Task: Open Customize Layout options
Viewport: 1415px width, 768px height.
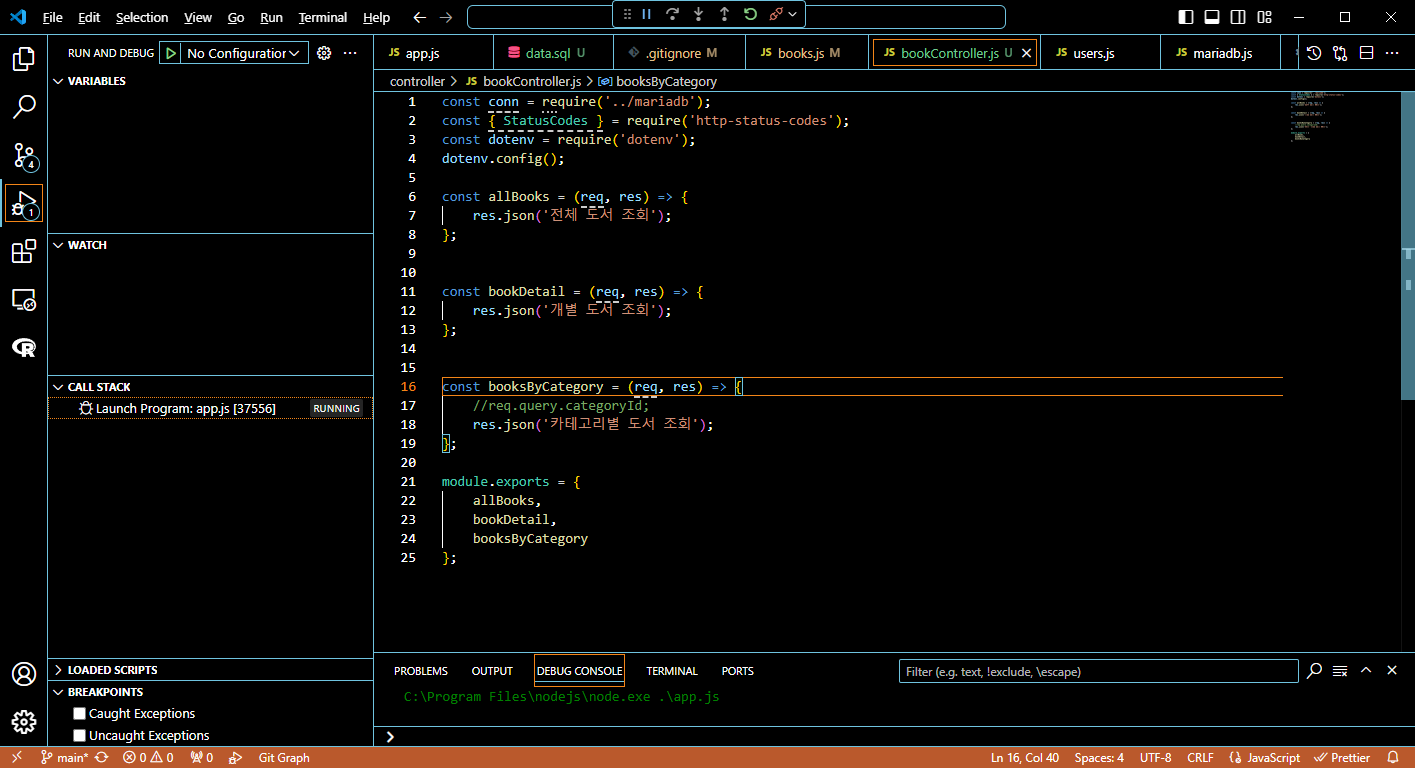Action: pos(1265,17)
